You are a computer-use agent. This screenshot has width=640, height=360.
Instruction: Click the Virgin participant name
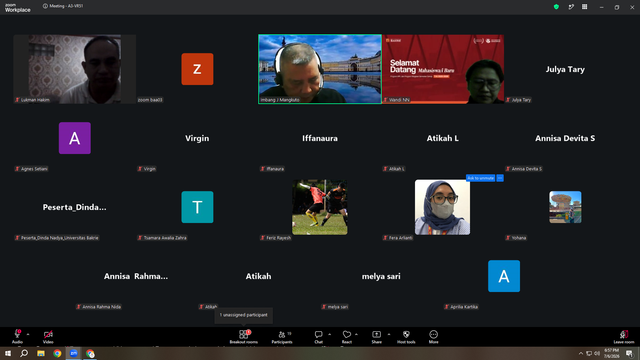(197, 138)
